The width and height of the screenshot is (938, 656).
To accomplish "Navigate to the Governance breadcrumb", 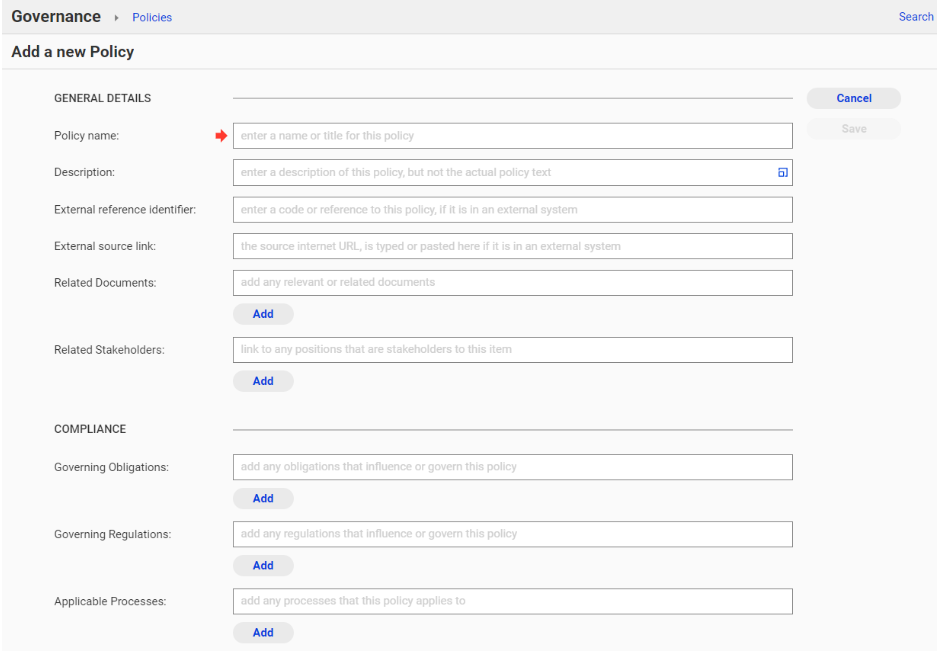I will coord(55,16).
